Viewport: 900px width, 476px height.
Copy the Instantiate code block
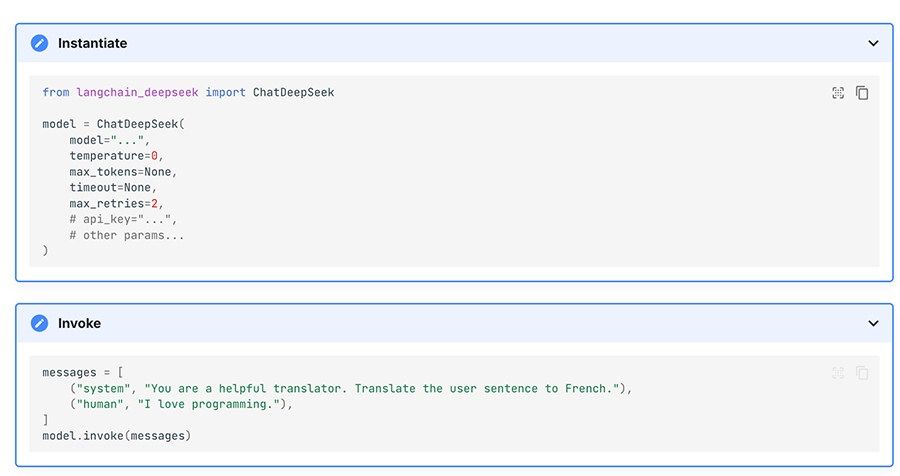point(862,92)
